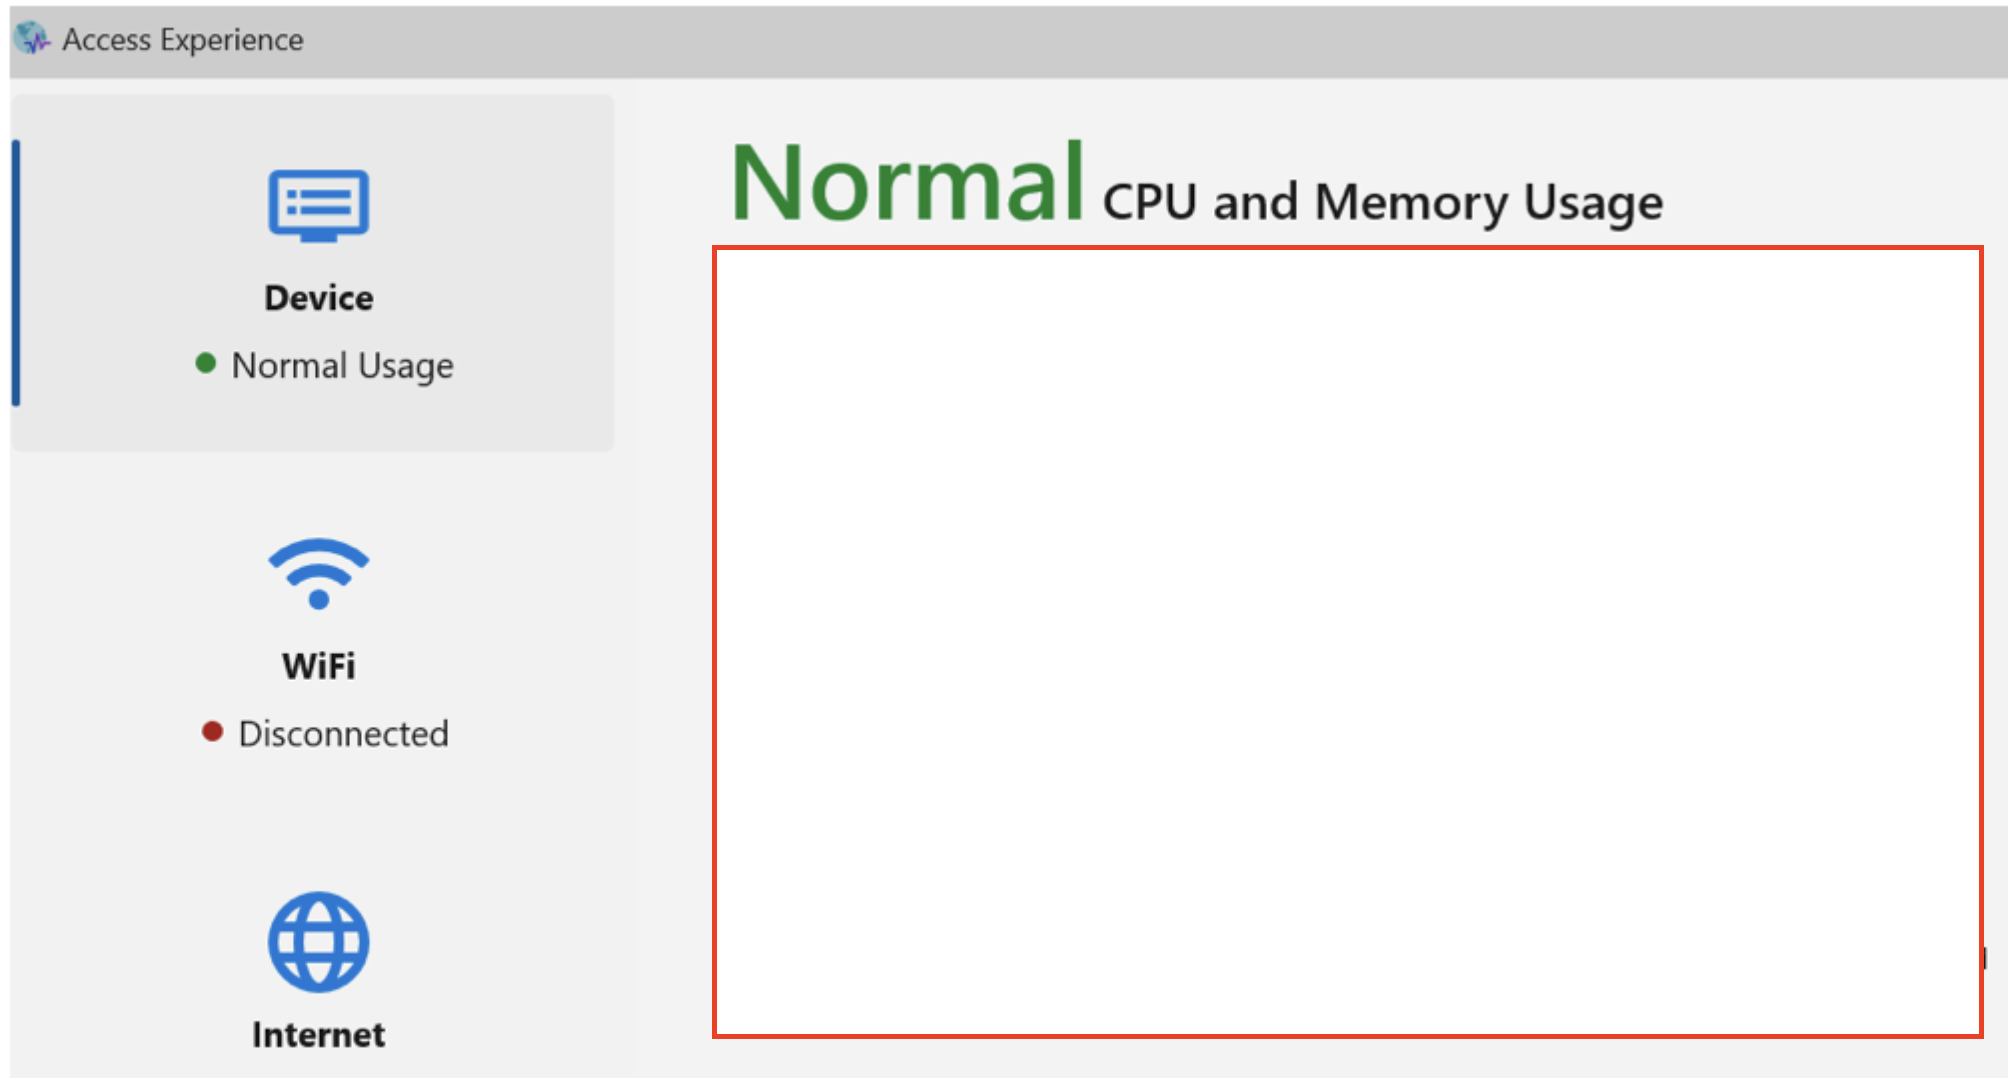Click the Normal Usage status label
Screen dimensions: 2008x1078
coord(342,364)
